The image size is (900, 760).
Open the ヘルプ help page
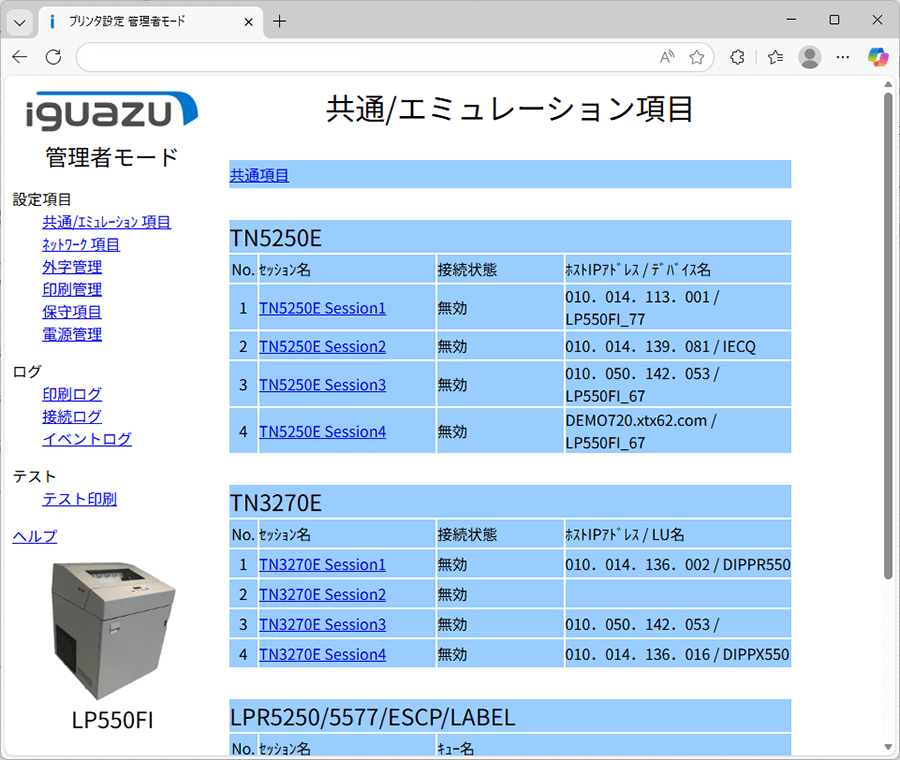[34, 536]
